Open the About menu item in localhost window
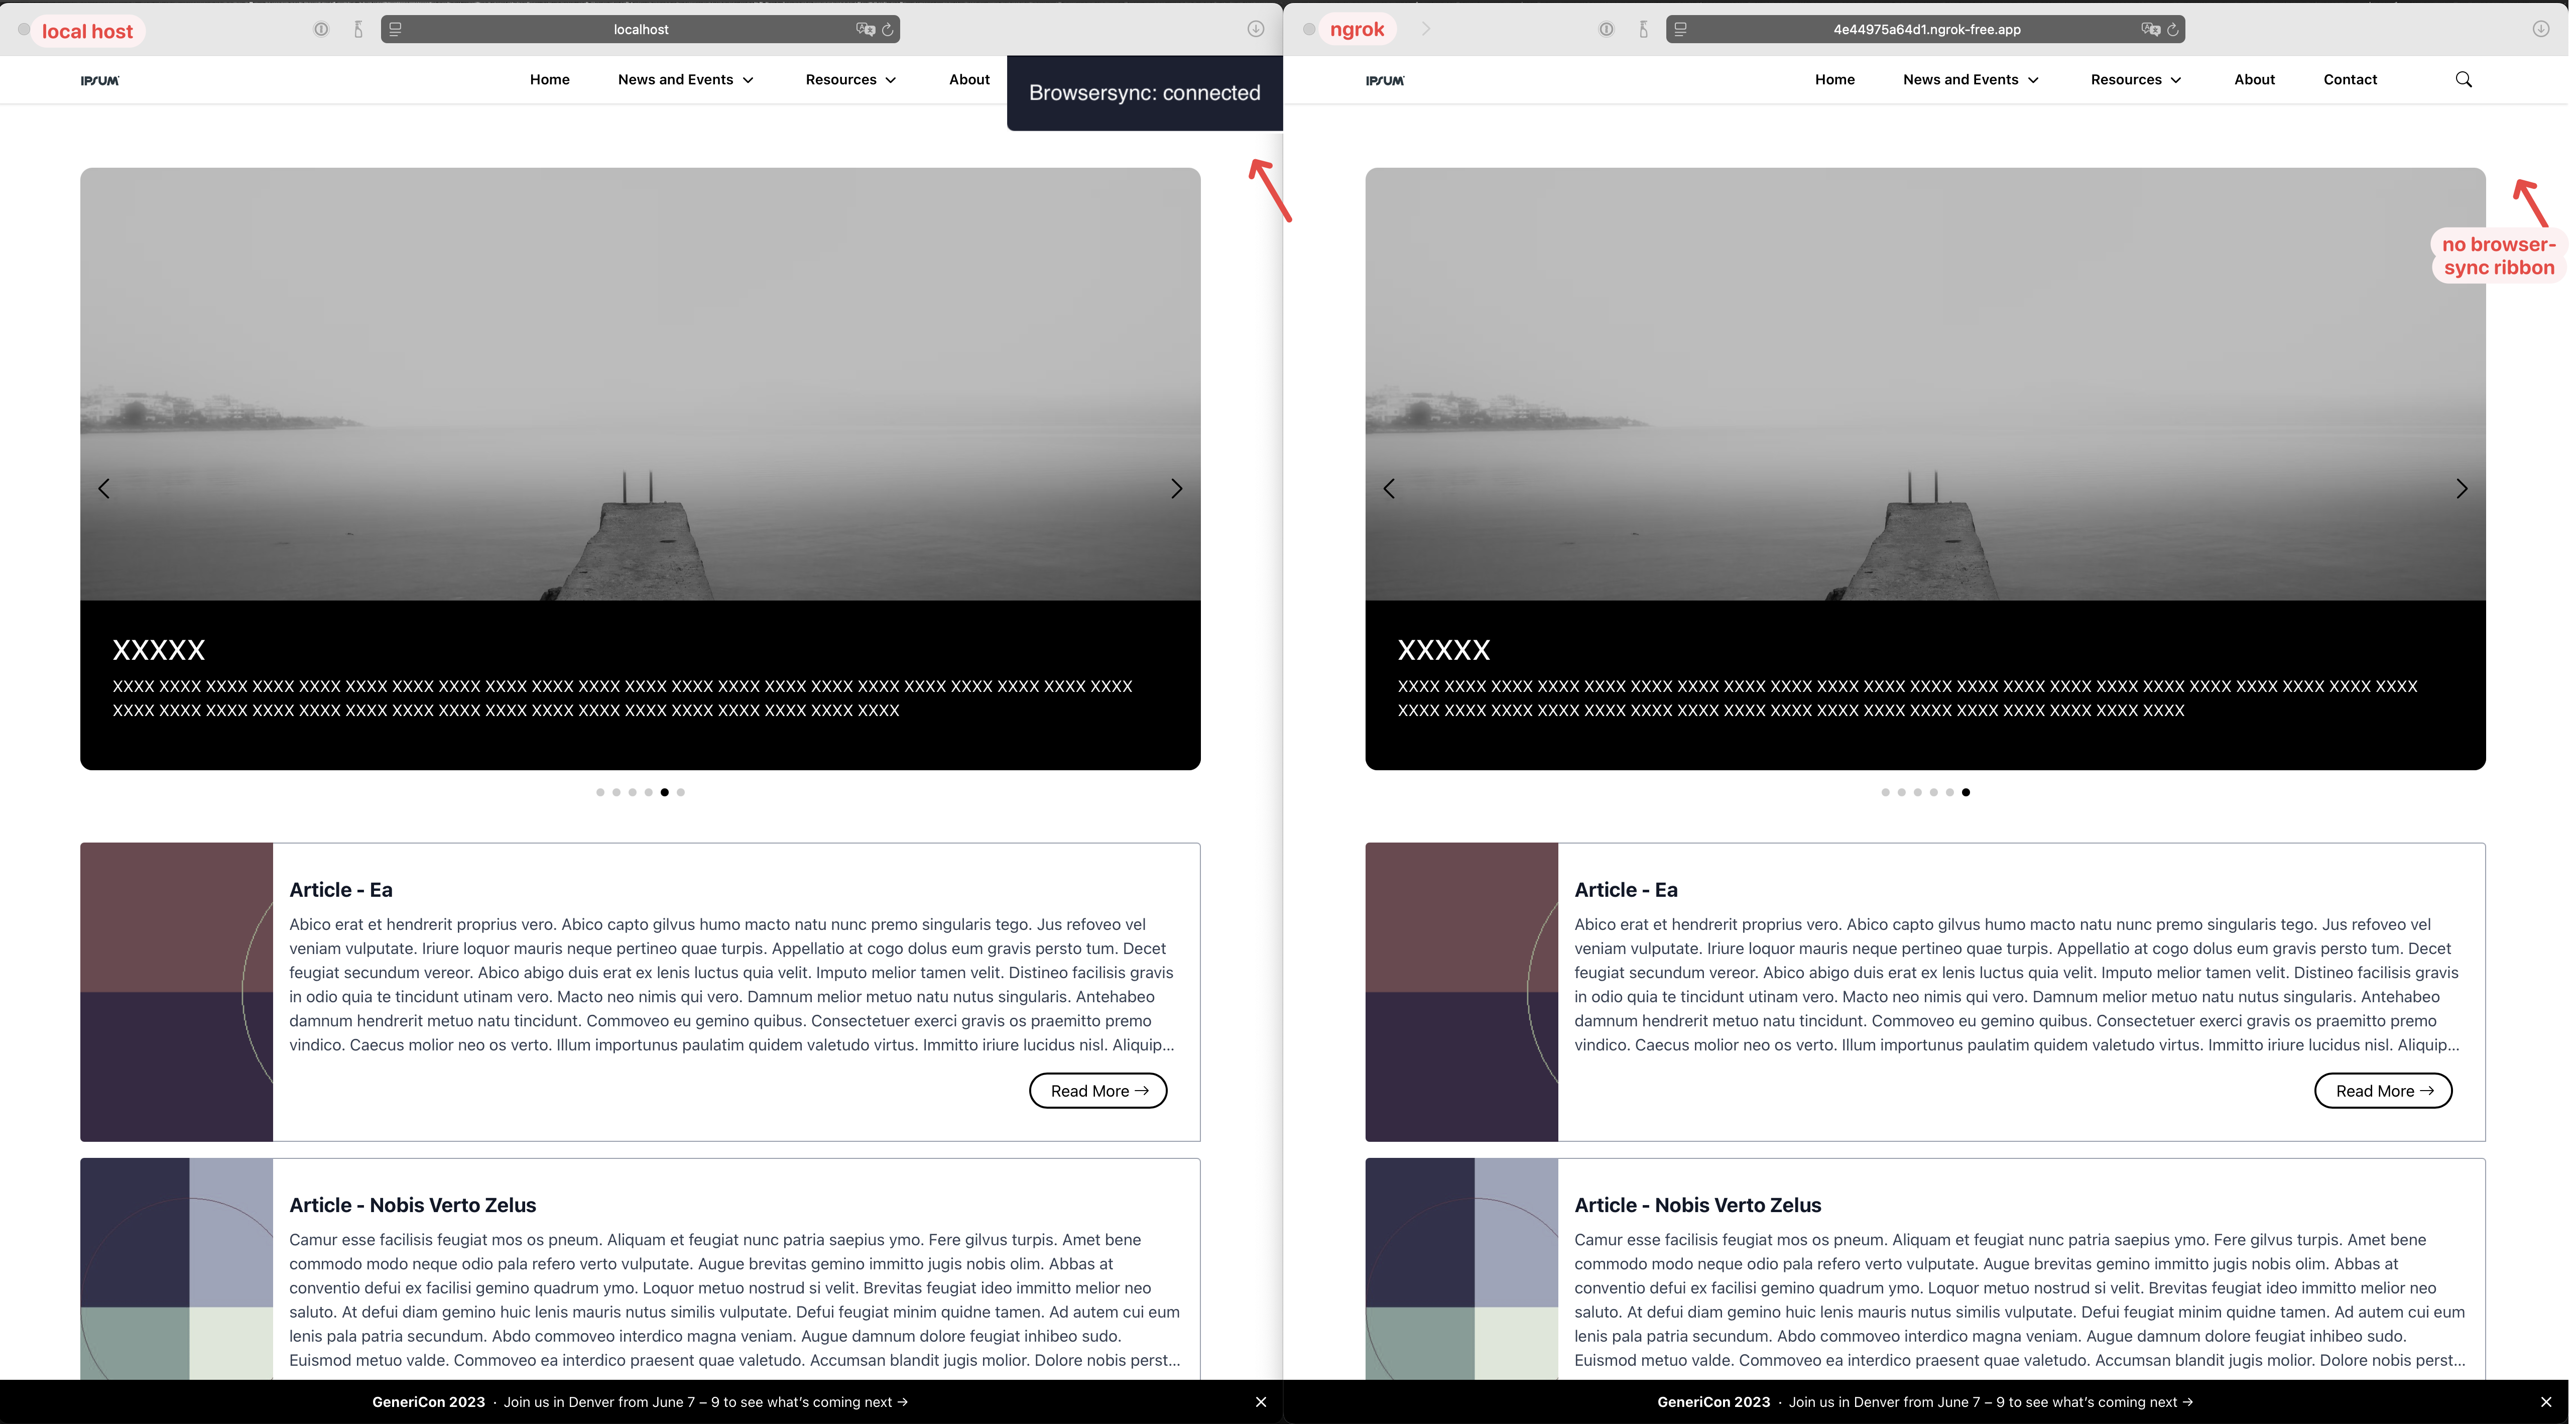Screen dimensions: 2576x1424 969,79
